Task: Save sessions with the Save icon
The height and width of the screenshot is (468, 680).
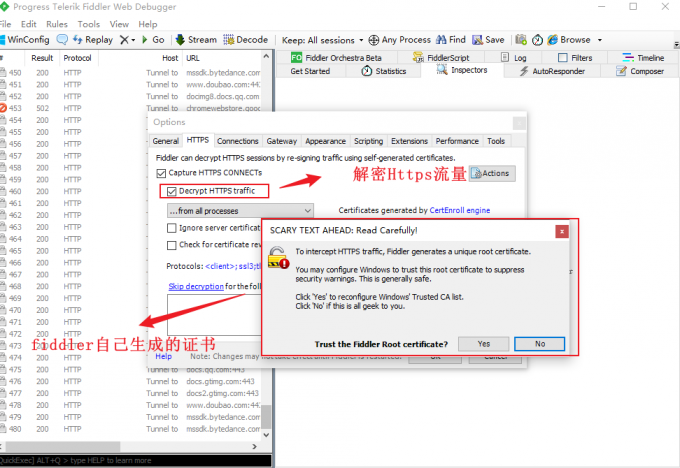Action: pos(488,40)
